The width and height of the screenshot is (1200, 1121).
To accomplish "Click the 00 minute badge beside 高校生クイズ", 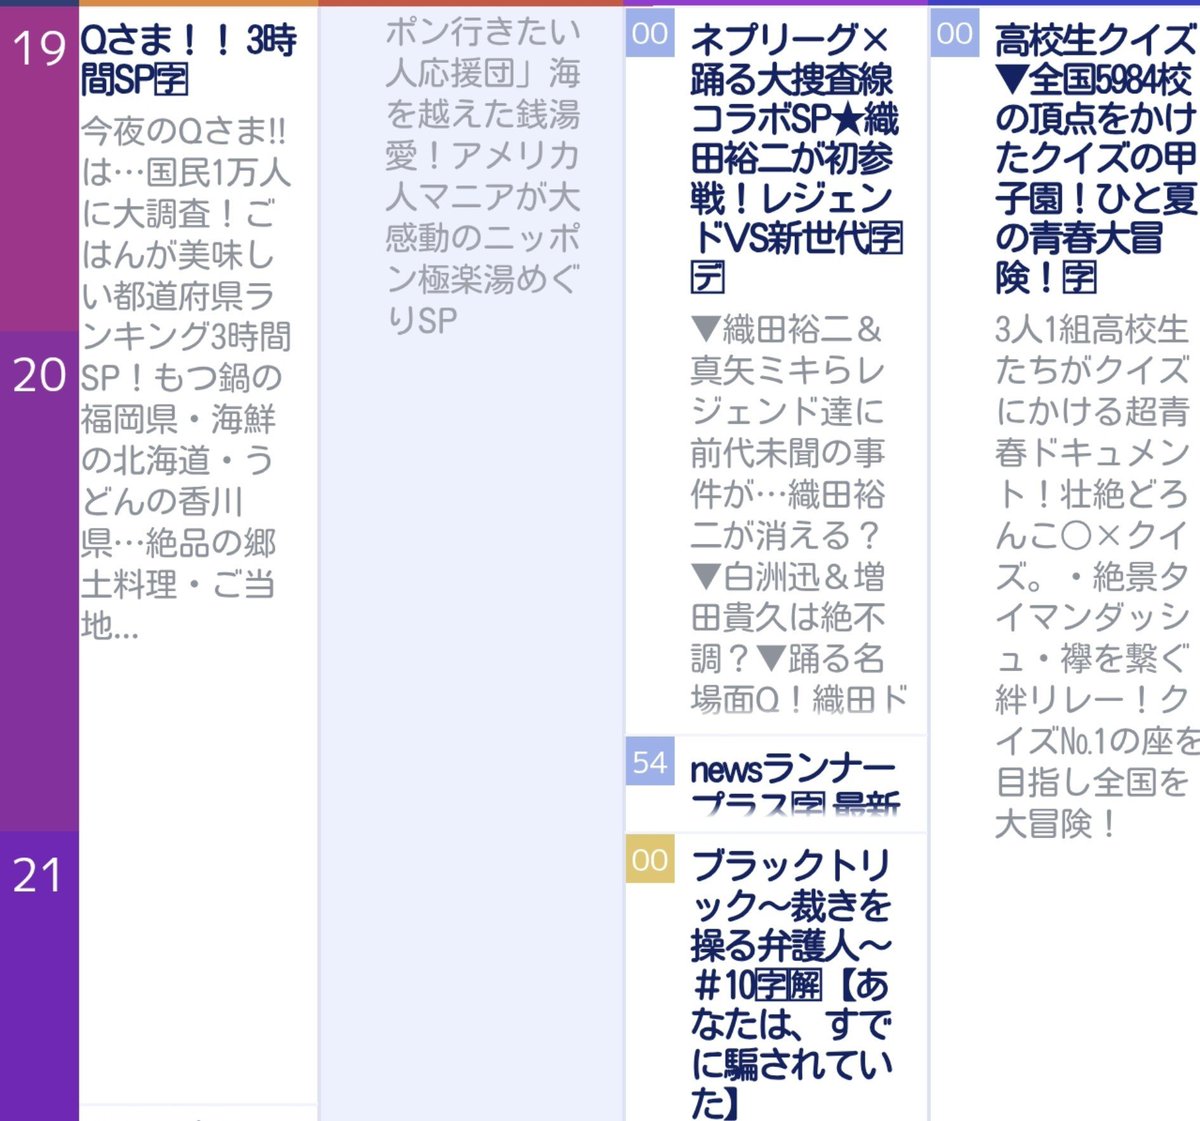I will [x=955, y=34].
